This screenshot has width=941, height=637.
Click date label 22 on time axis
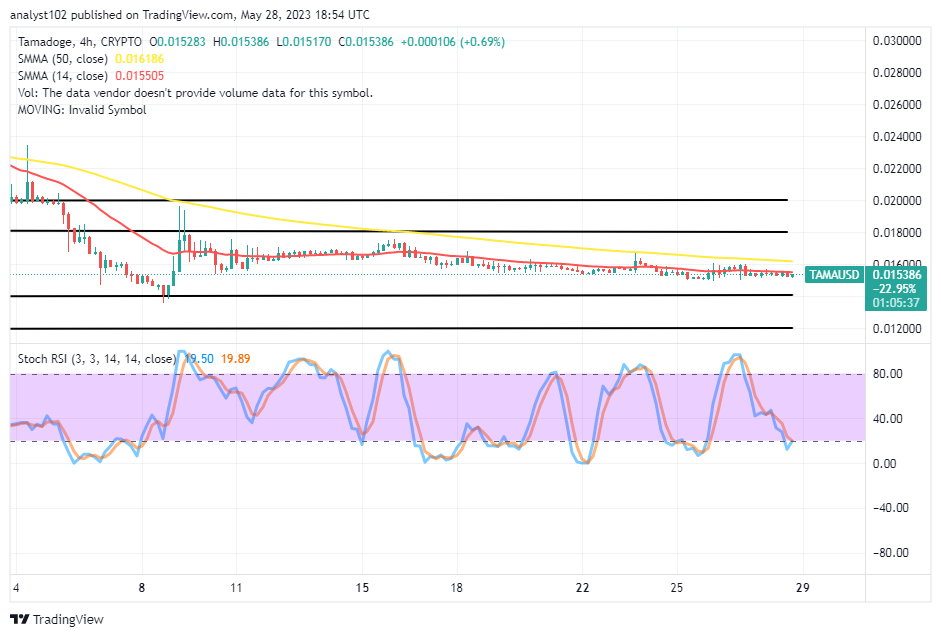point(582,588)
